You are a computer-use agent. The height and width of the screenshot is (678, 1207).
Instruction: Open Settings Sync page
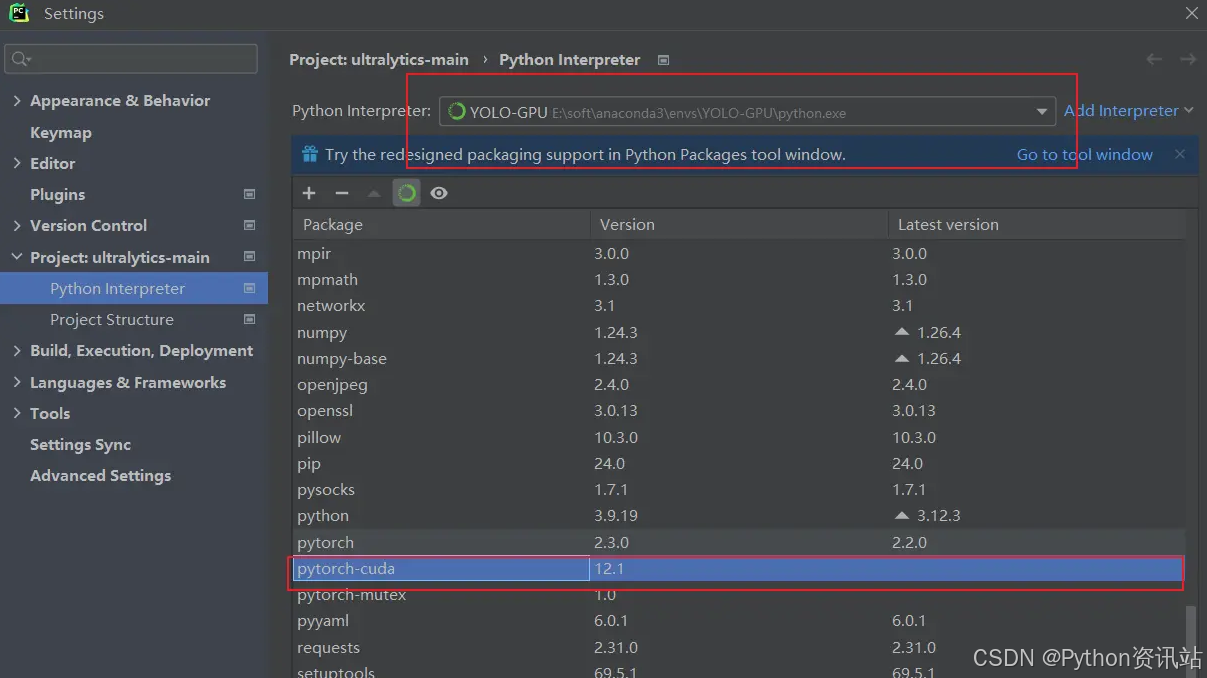coord(80,445)
